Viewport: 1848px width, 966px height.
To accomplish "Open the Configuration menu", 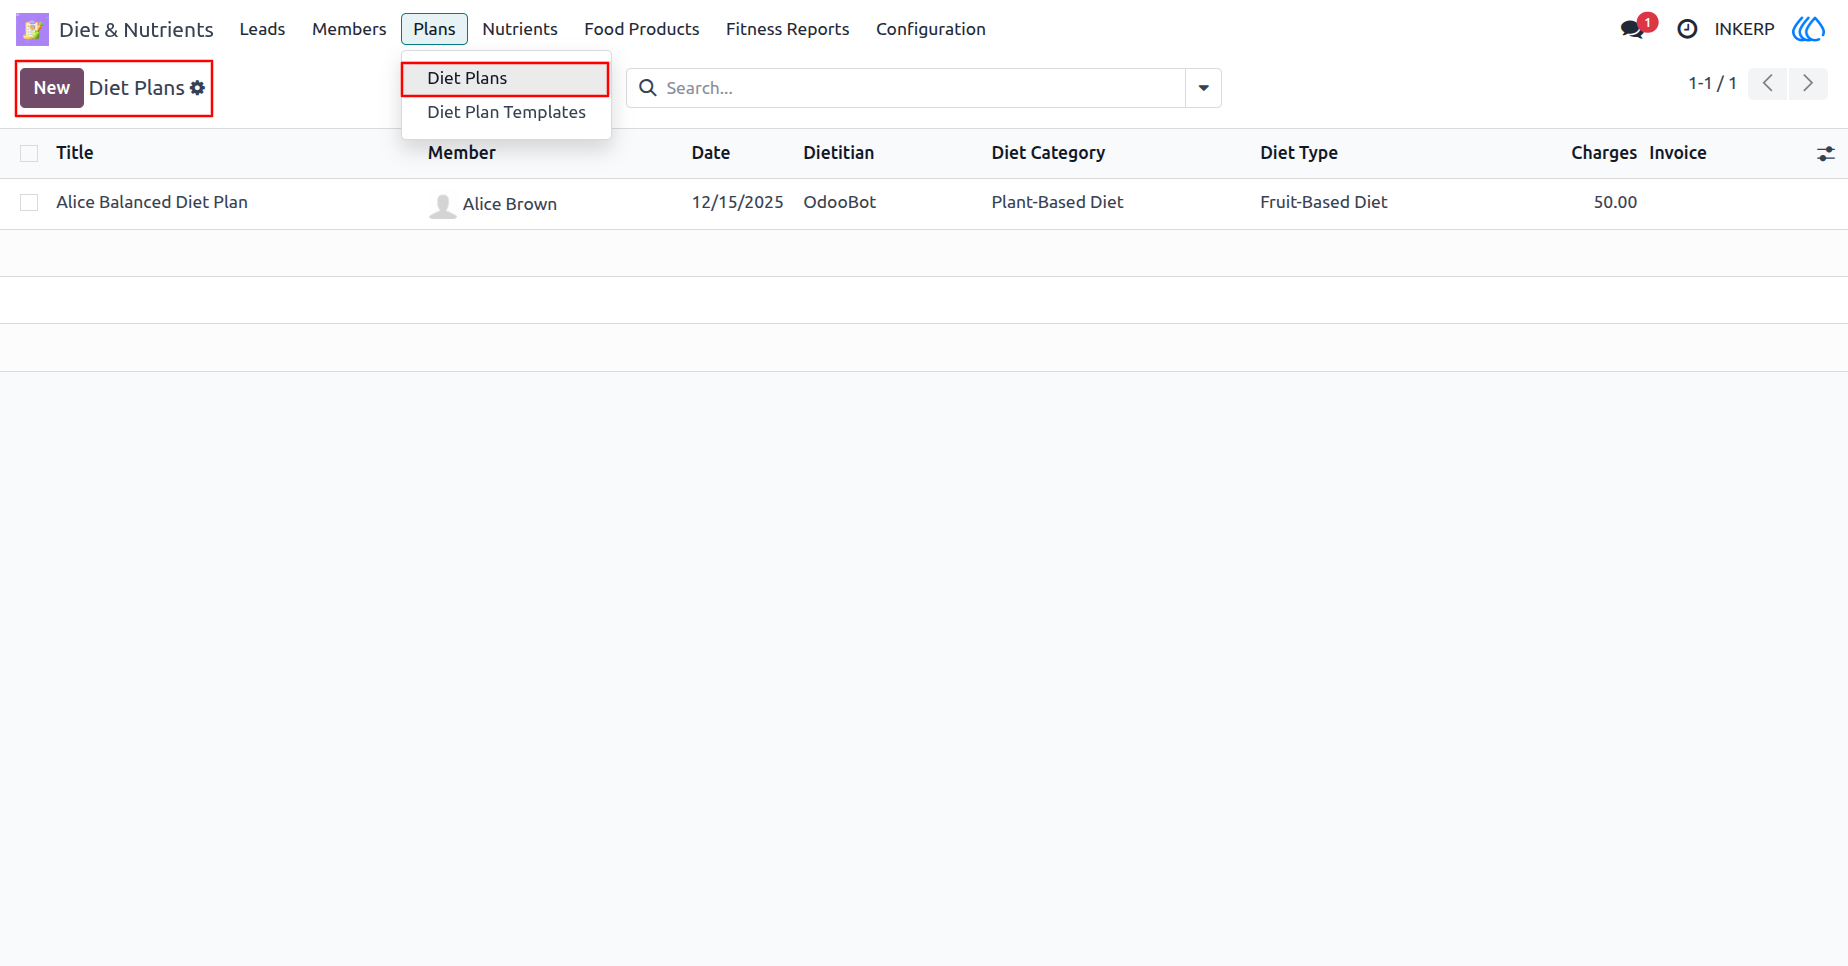I will pyautogui.click(x=931, y=29).
